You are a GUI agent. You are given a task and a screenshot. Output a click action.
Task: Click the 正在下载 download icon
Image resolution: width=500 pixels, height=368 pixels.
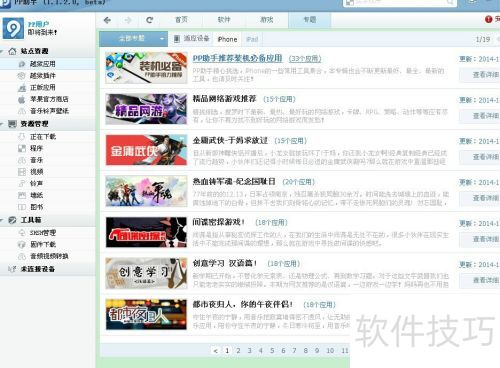22,137
